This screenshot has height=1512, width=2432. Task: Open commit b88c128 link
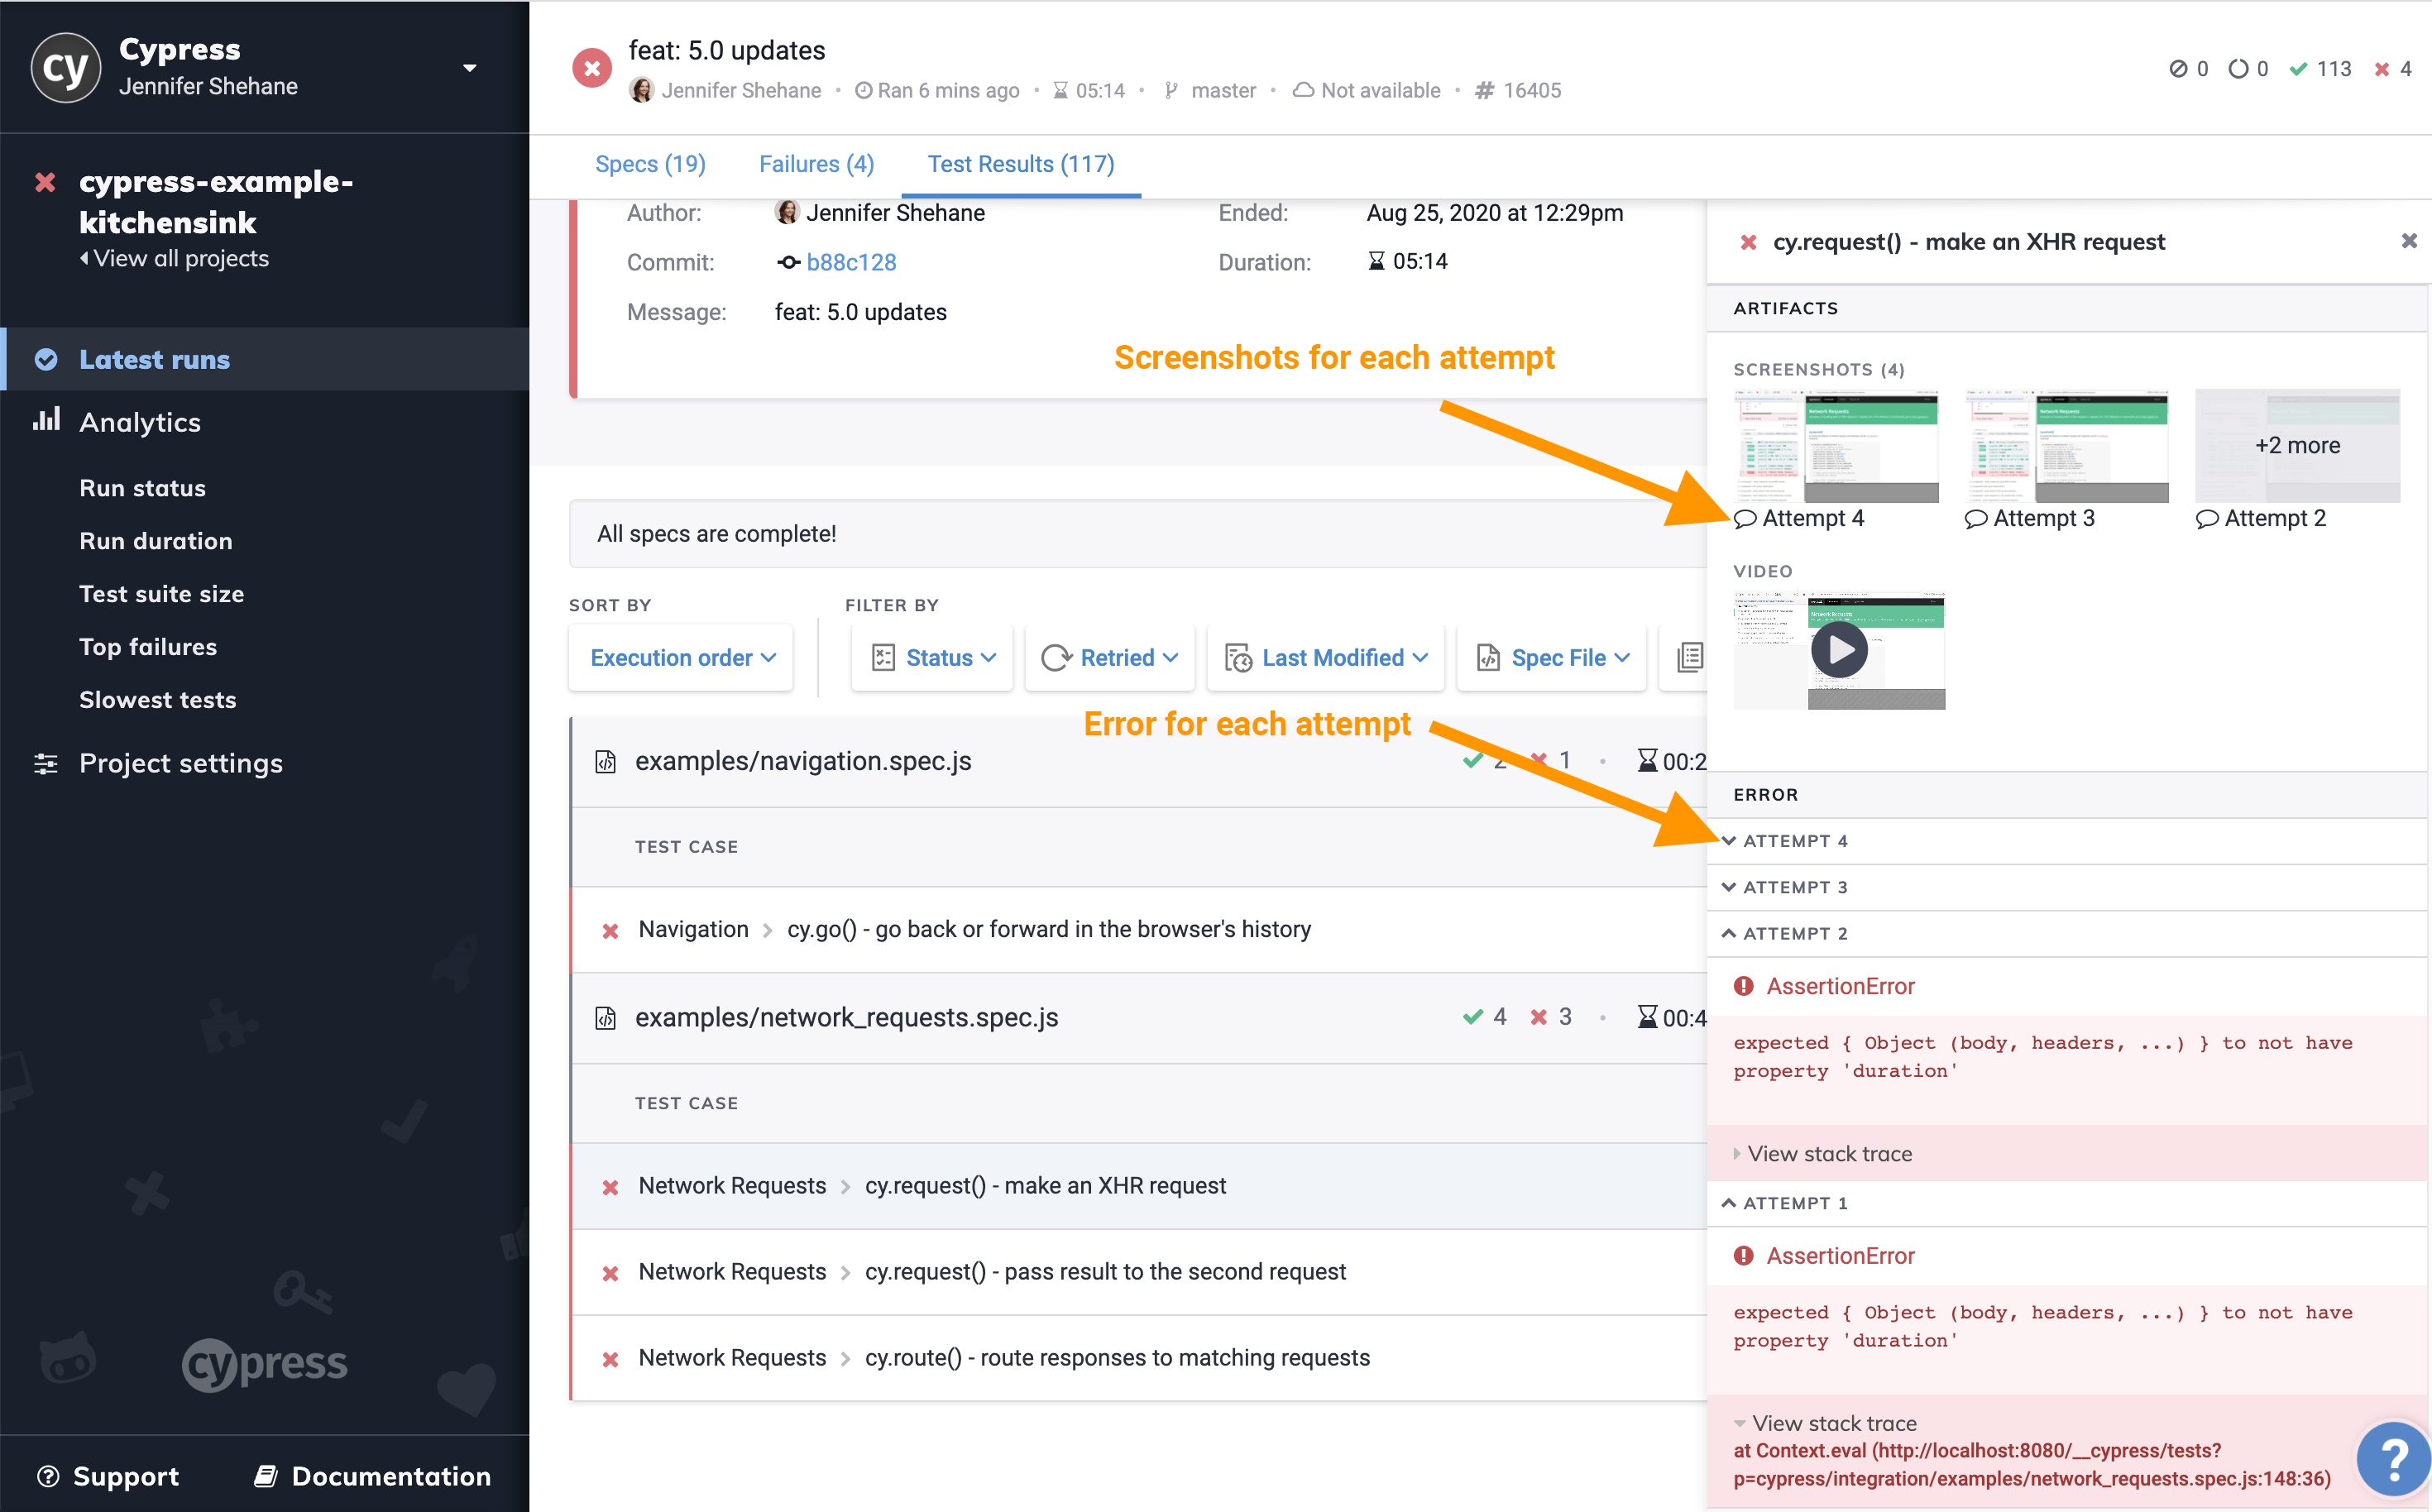[850, 262]
